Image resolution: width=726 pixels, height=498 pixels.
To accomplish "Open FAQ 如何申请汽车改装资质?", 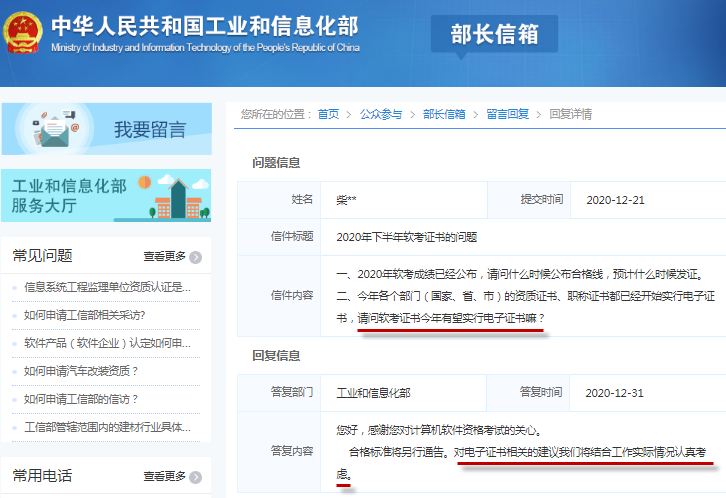I will (x=81, y=371).
